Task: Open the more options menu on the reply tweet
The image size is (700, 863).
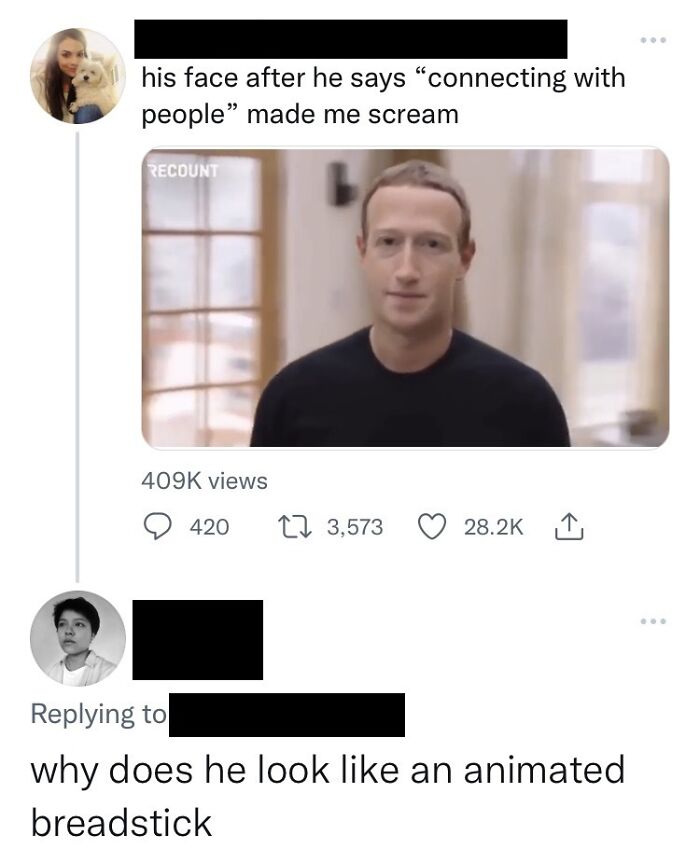Action: tap(652, 620)
